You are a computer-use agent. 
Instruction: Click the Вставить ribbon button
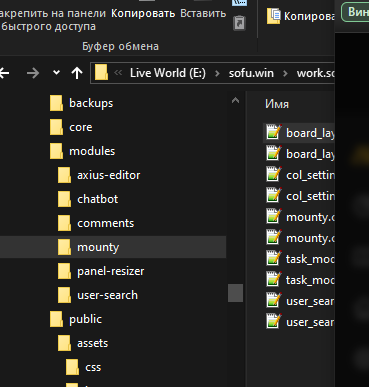203,13
